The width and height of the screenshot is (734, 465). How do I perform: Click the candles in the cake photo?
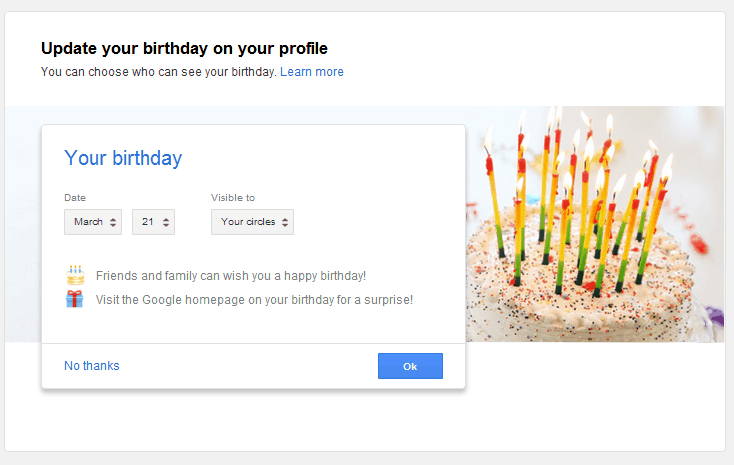coord(580,197)
